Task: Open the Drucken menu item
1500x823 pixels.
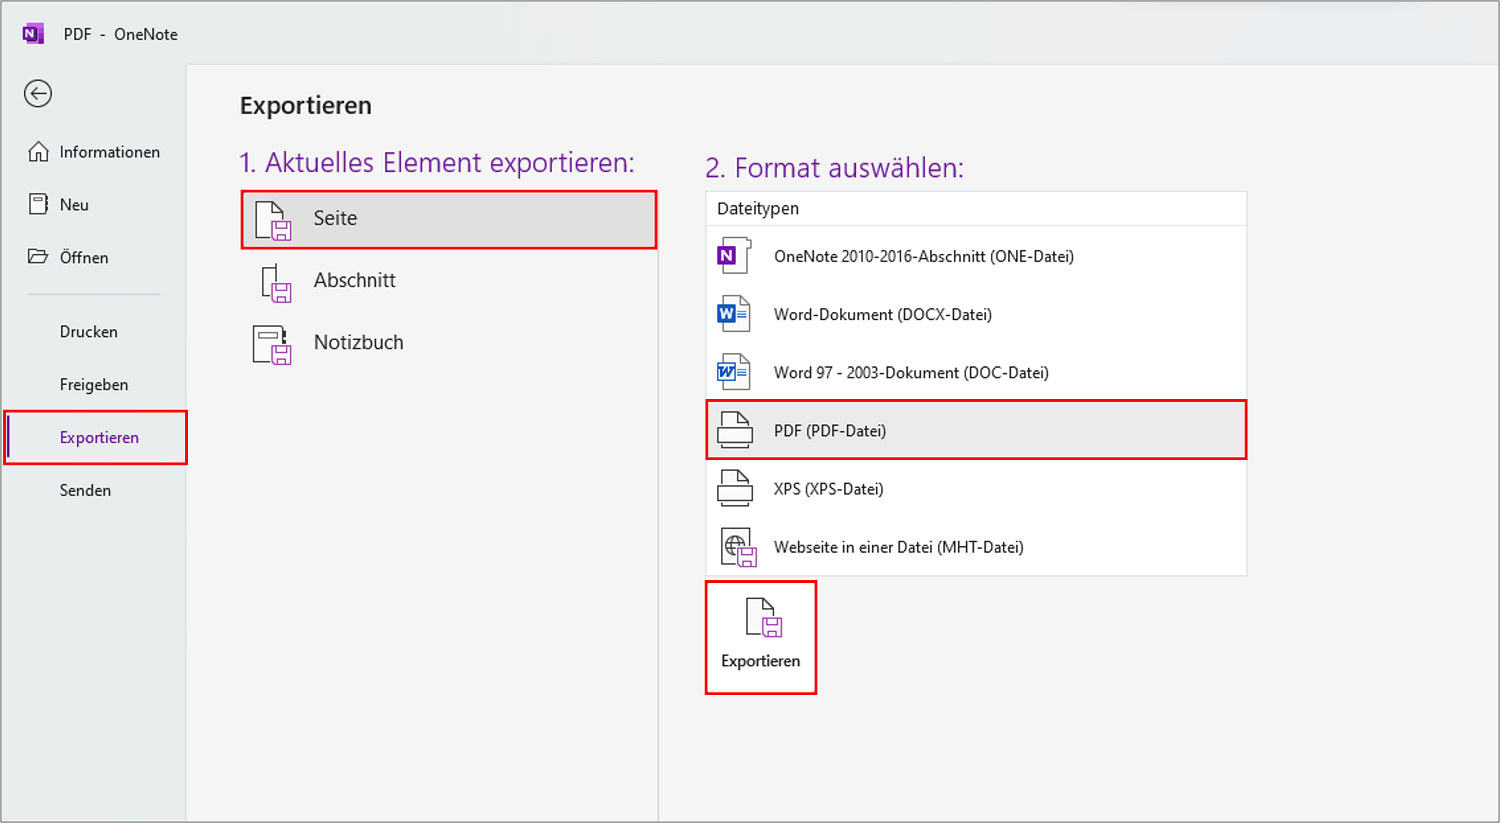Action: [95, 332]
